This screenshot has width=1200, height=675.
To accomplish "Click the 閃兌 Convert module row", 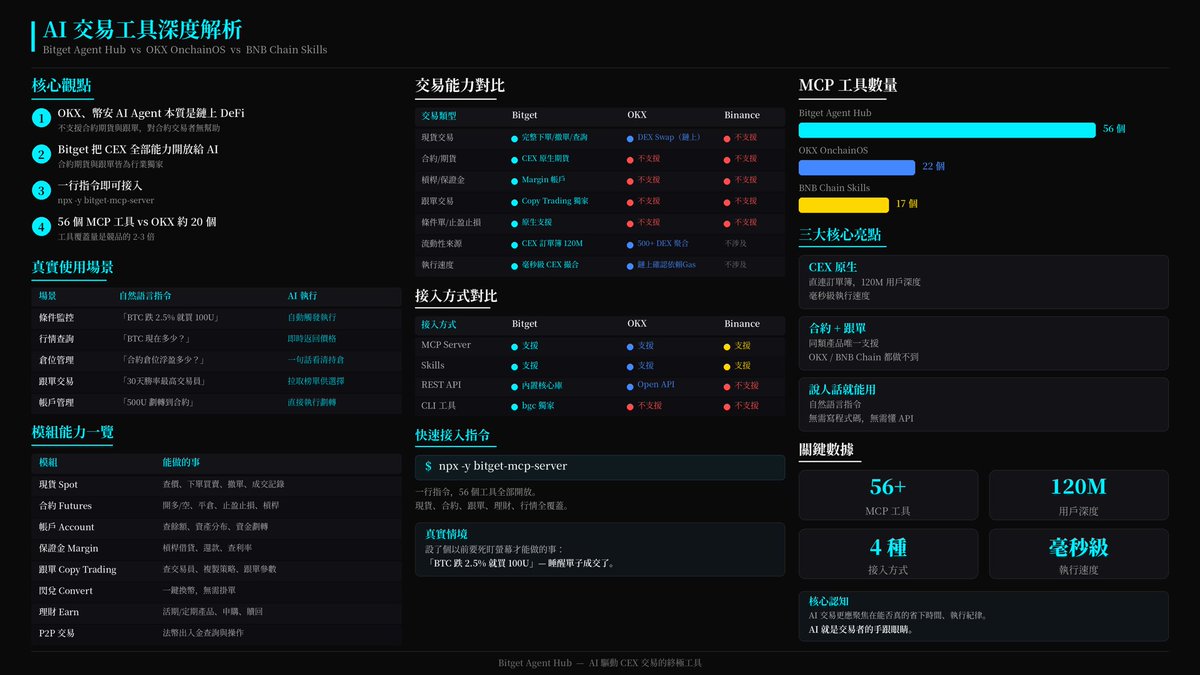I will coord(216,590).
